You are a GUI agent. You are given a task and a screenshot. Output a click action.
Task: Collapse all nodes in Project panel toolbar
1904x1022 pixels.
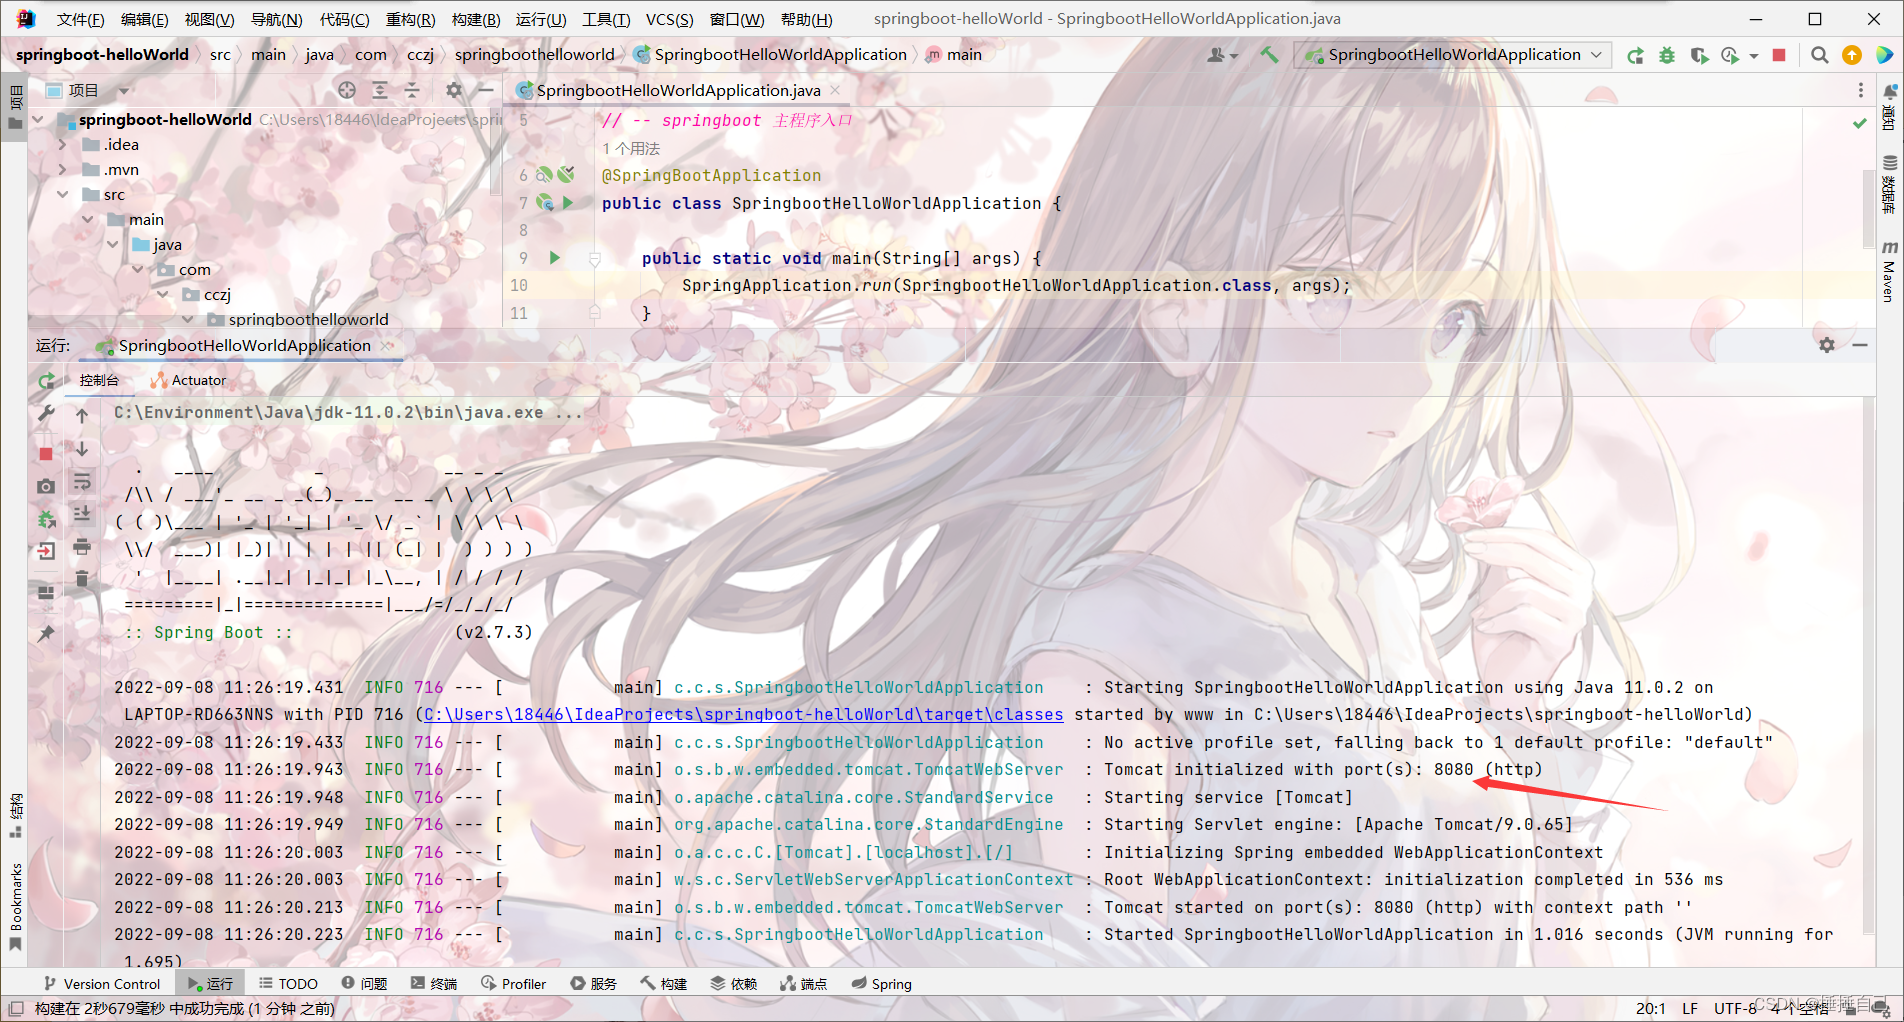click(x=412, y=91)
